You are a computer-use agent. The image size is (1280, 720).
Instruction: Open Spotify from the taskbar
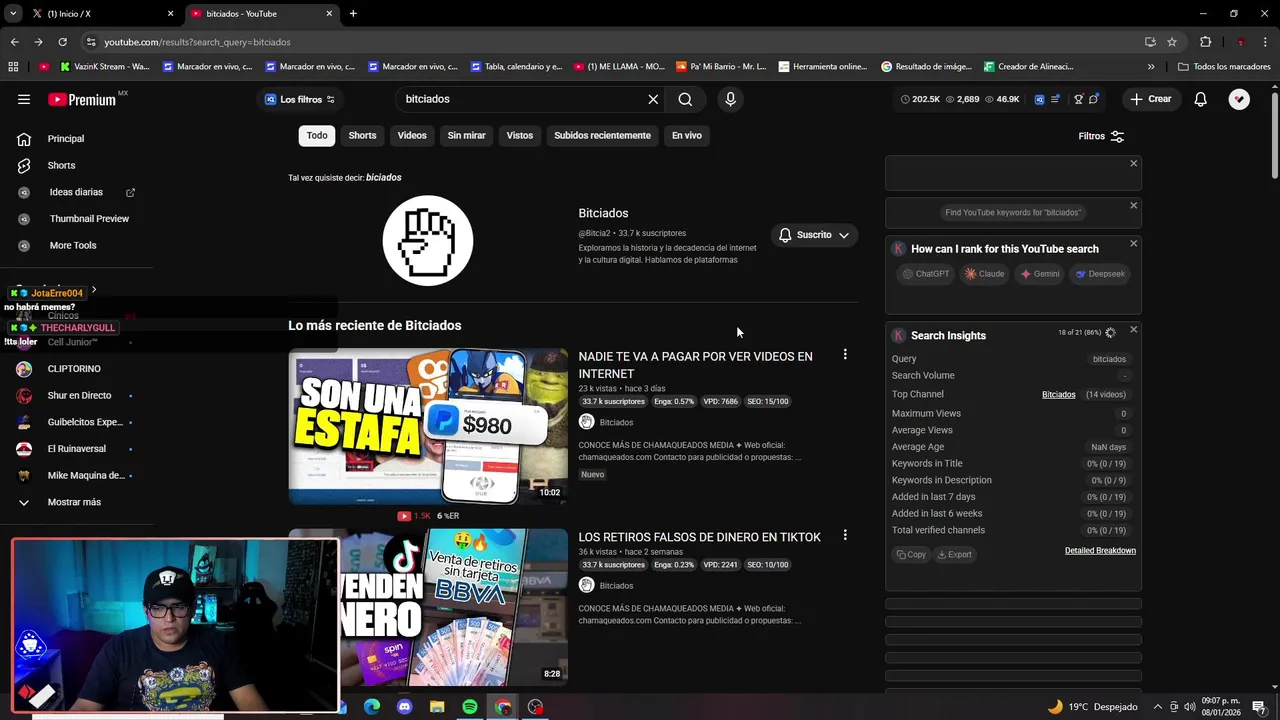470,707
